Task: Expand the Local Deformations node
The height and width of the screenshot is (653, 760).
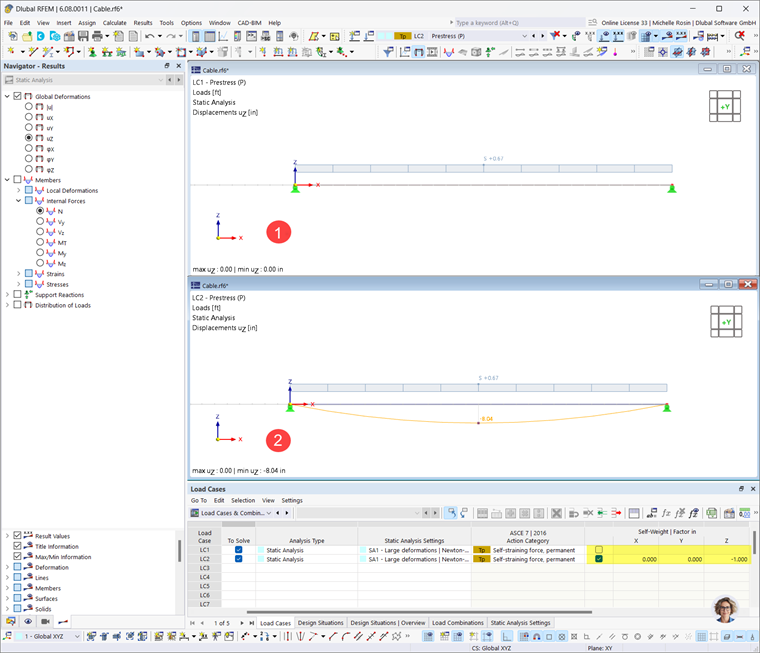Action: [x=18, y=190]
